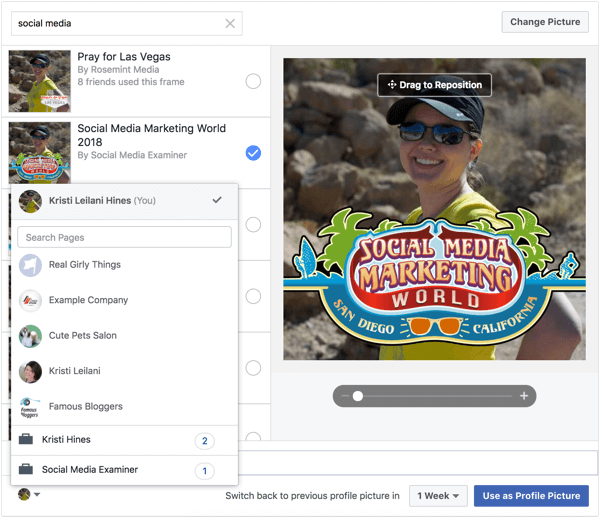Click the profile picture preview image

tap(434, 209)
